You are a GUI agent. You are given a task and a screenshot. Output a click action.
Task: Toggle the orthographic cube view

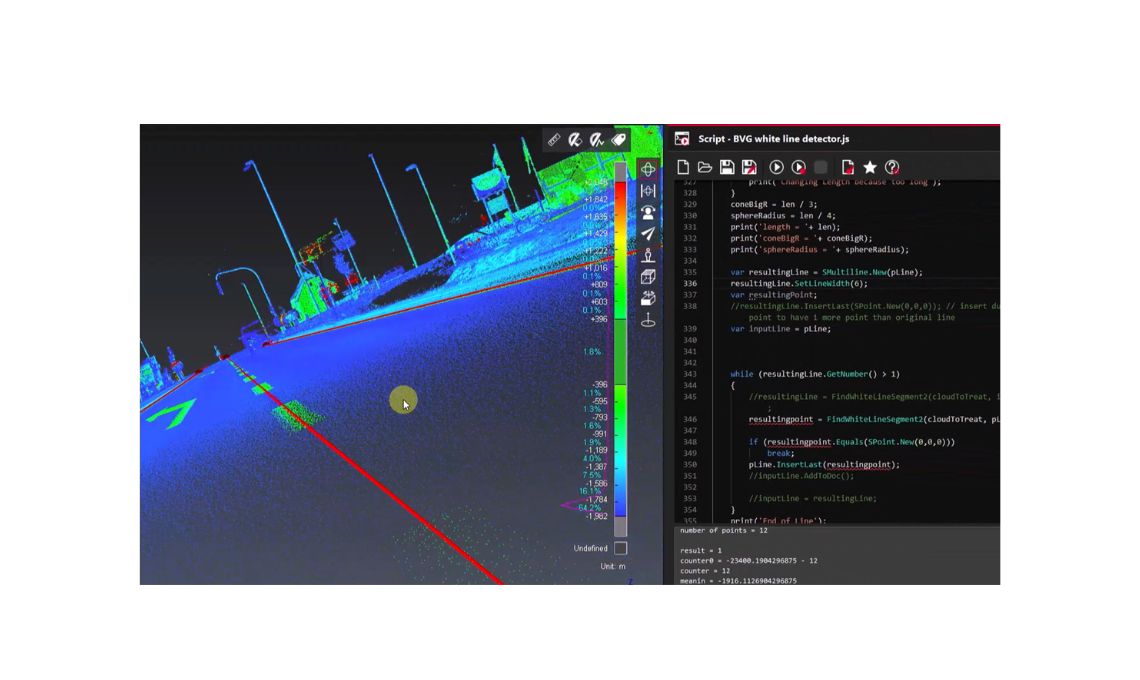point(646,277)
